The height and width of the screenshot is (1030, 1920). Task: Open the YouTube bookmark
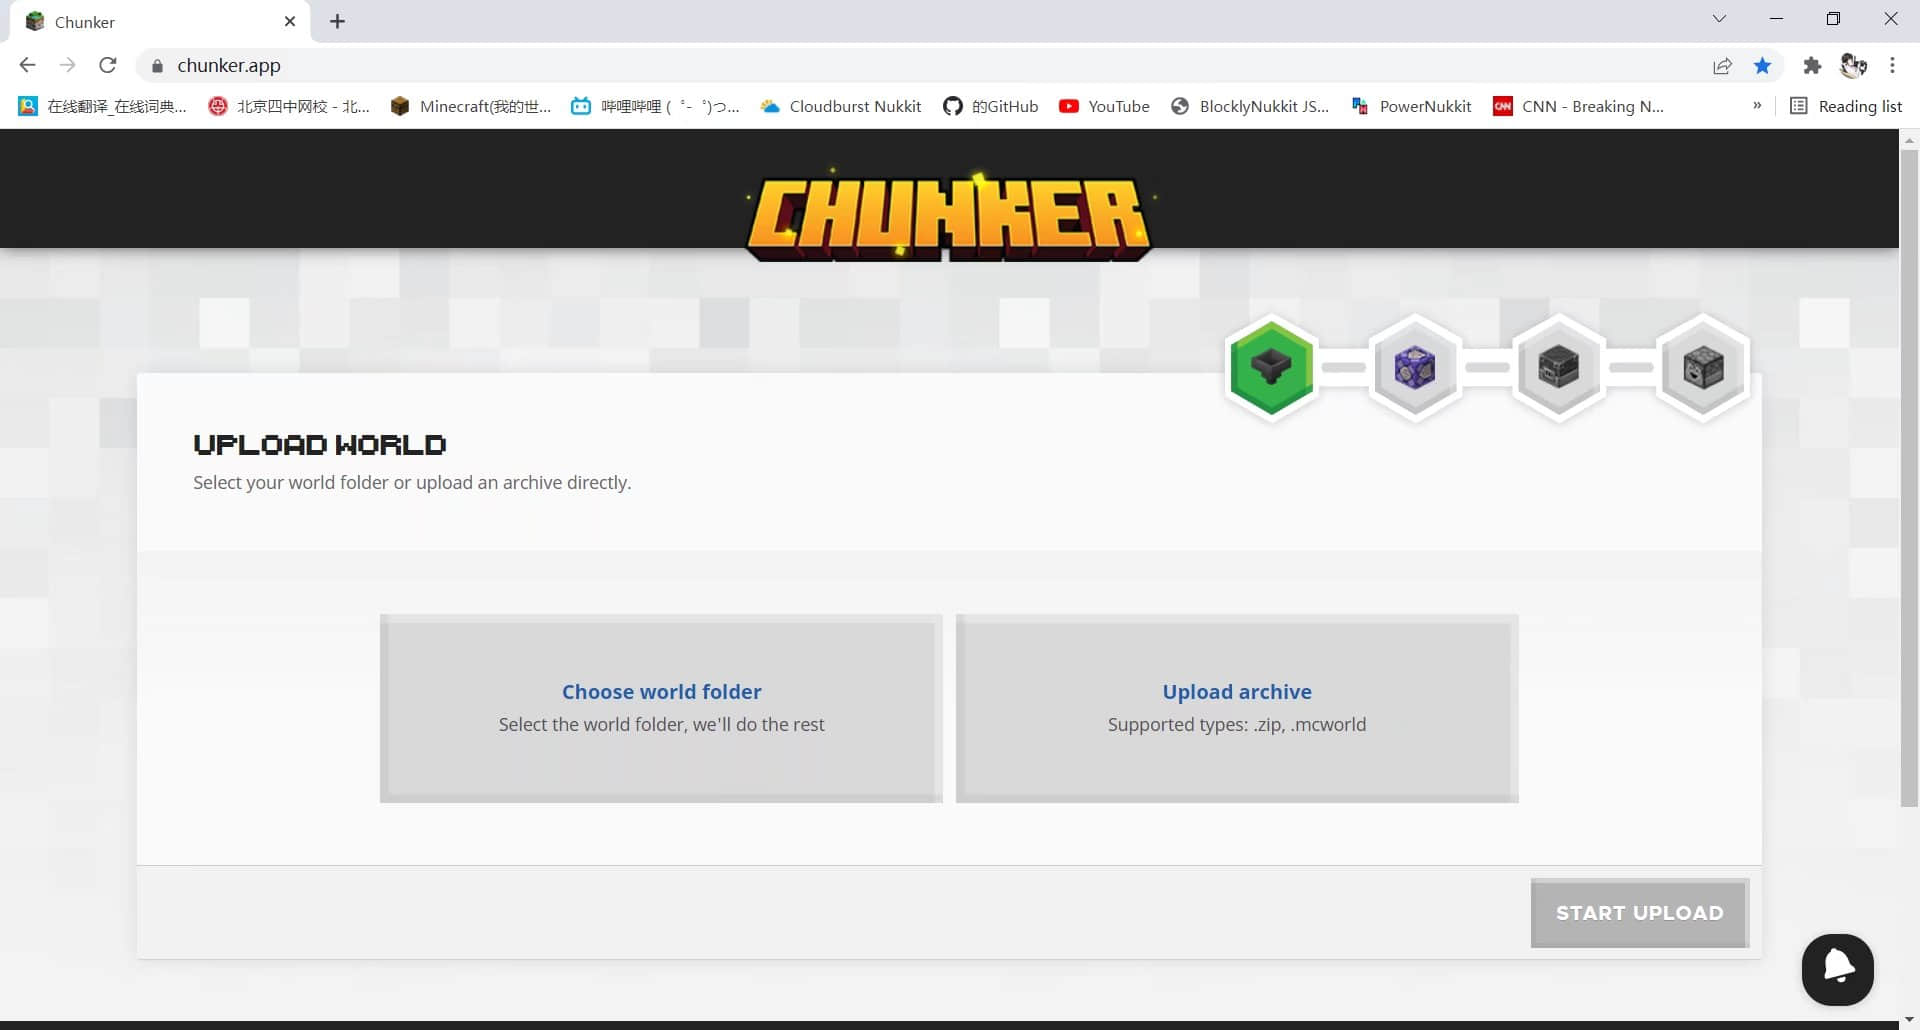coord(1104,106)
